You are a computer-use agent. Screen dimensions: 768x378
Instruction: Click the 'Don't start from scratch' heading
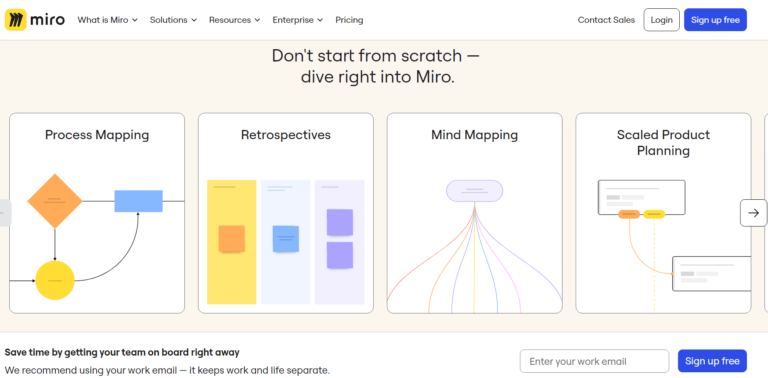[x=376, y=66]
